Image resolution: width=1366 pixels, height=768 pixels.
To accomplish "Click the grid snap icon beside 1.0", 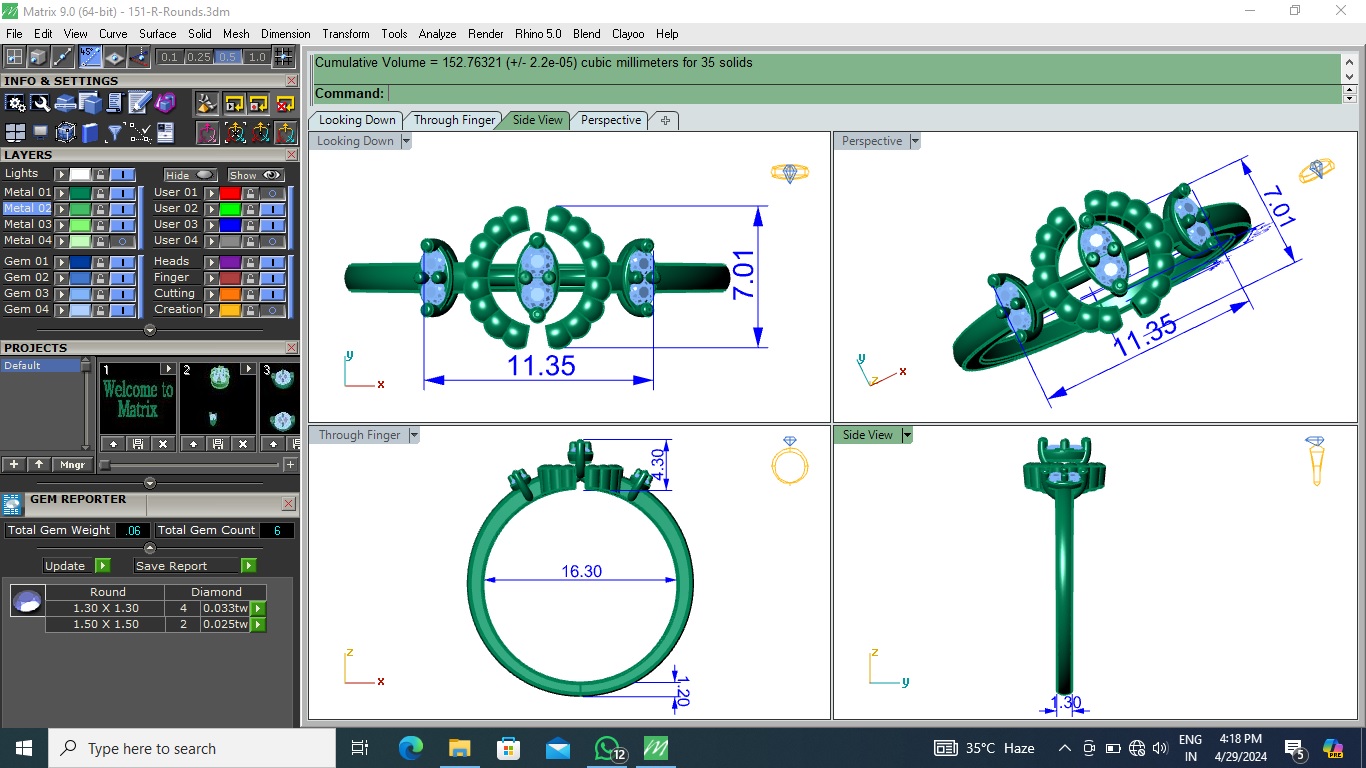I will point(284,57).
